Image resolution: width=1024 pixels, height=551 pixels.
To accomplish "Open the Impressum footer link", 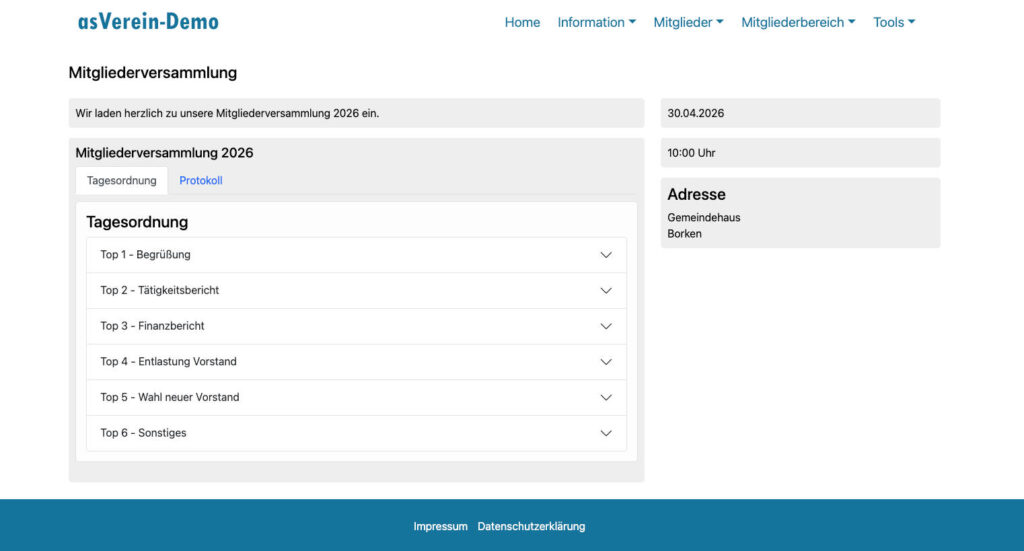I will (x=440, y=526).
